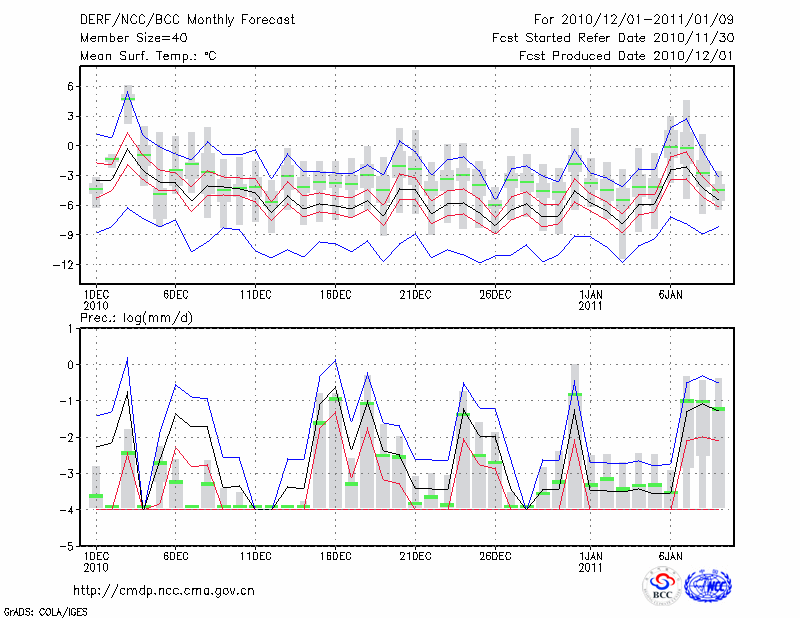Select 16DEC on the temperature chart axis
Viewport: 800px width, 618px height.
coord(335,295)
